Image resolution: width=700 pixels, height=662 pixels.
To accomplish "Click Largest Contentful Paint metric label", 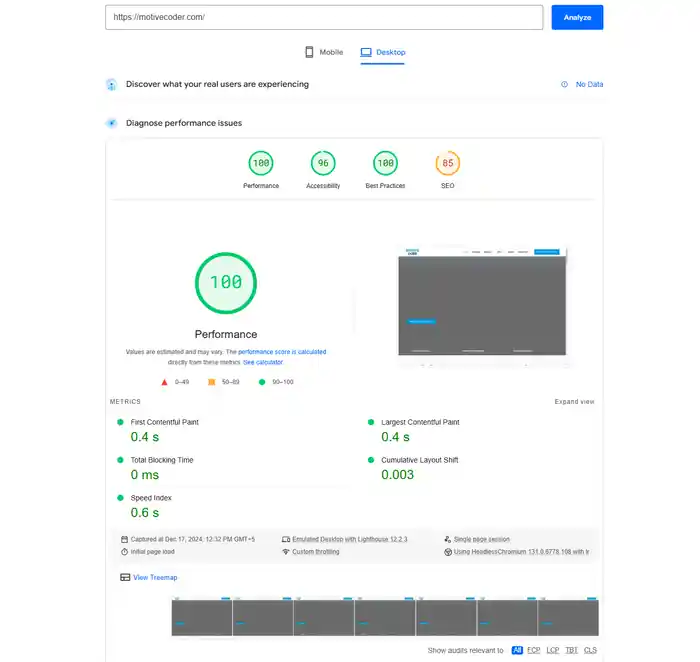I will (x=420, y=422).
